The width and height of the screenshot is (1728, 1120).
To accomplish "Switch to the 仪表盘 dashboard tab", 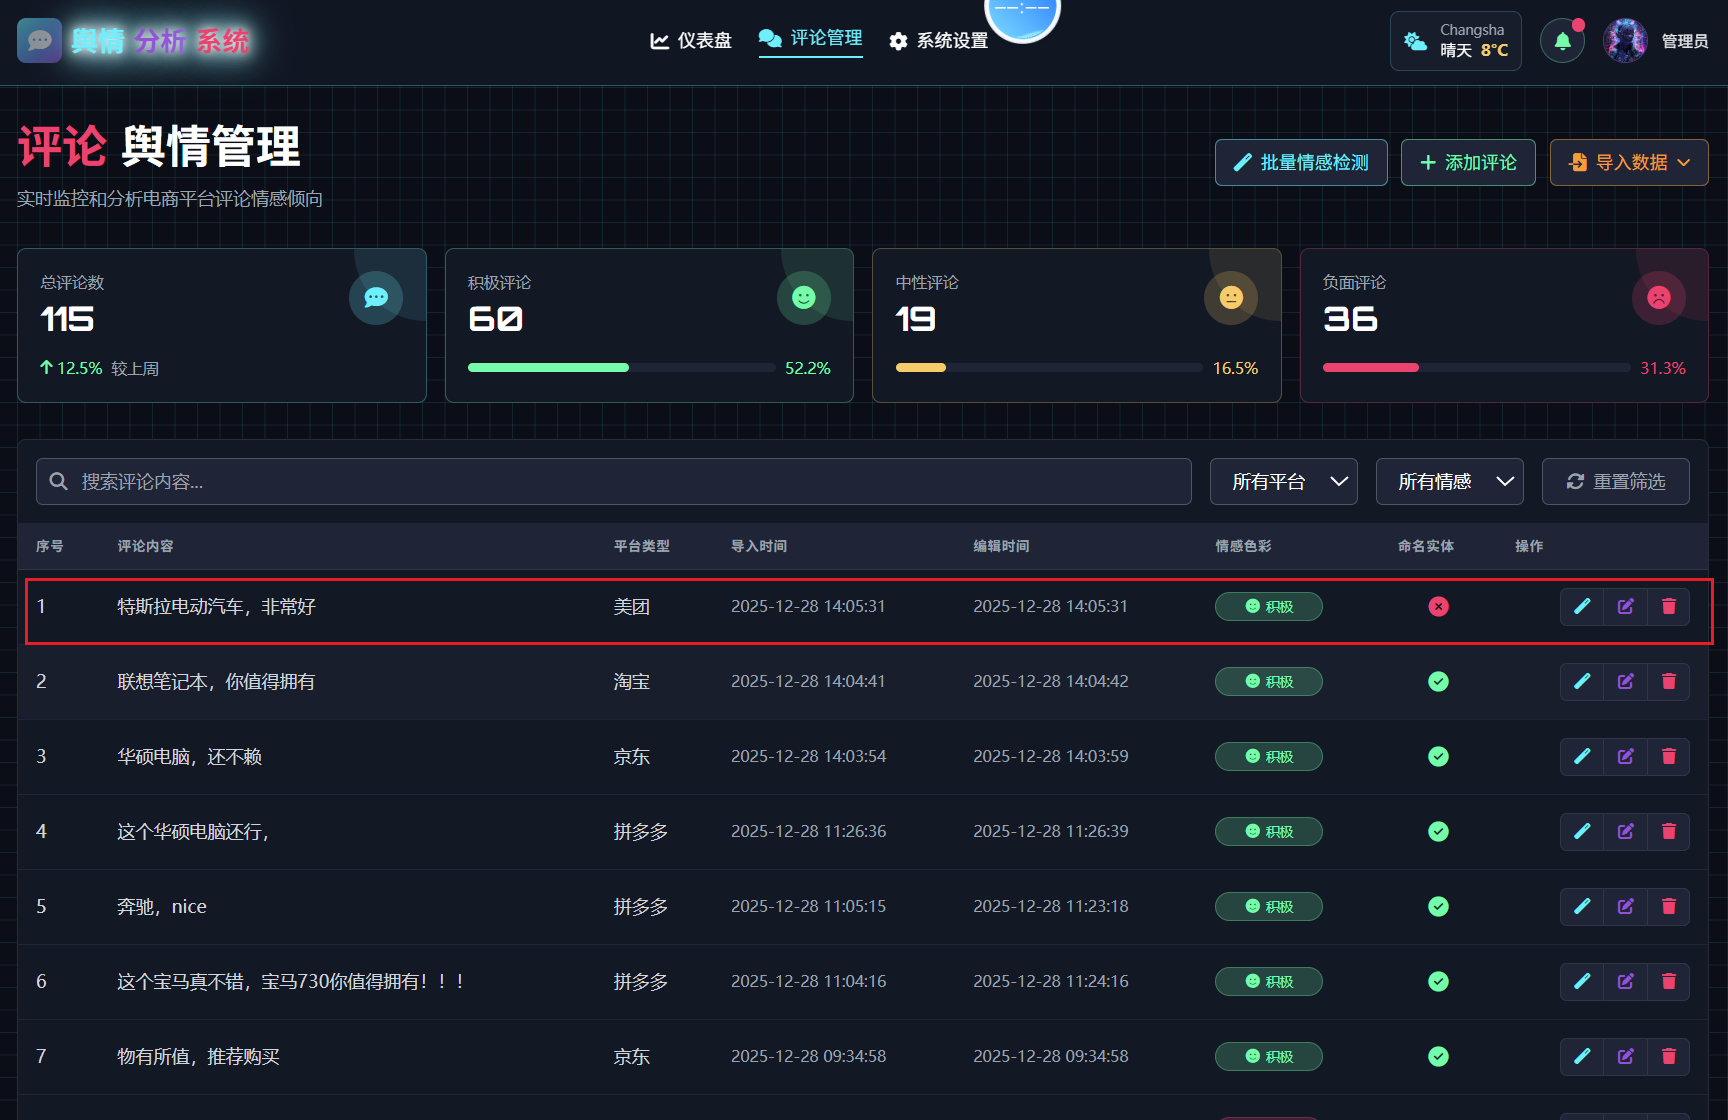I will [x=691, y=41].
